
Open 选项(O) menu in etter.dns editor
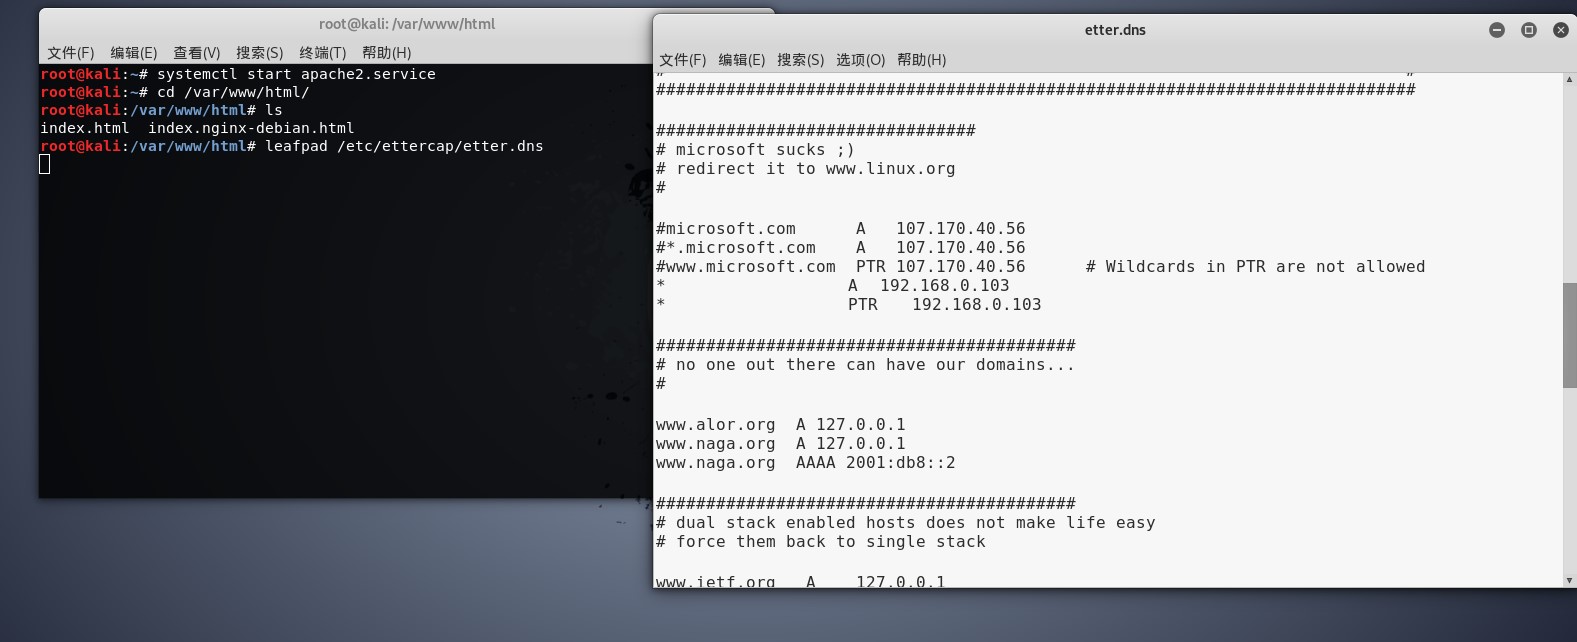860,60
